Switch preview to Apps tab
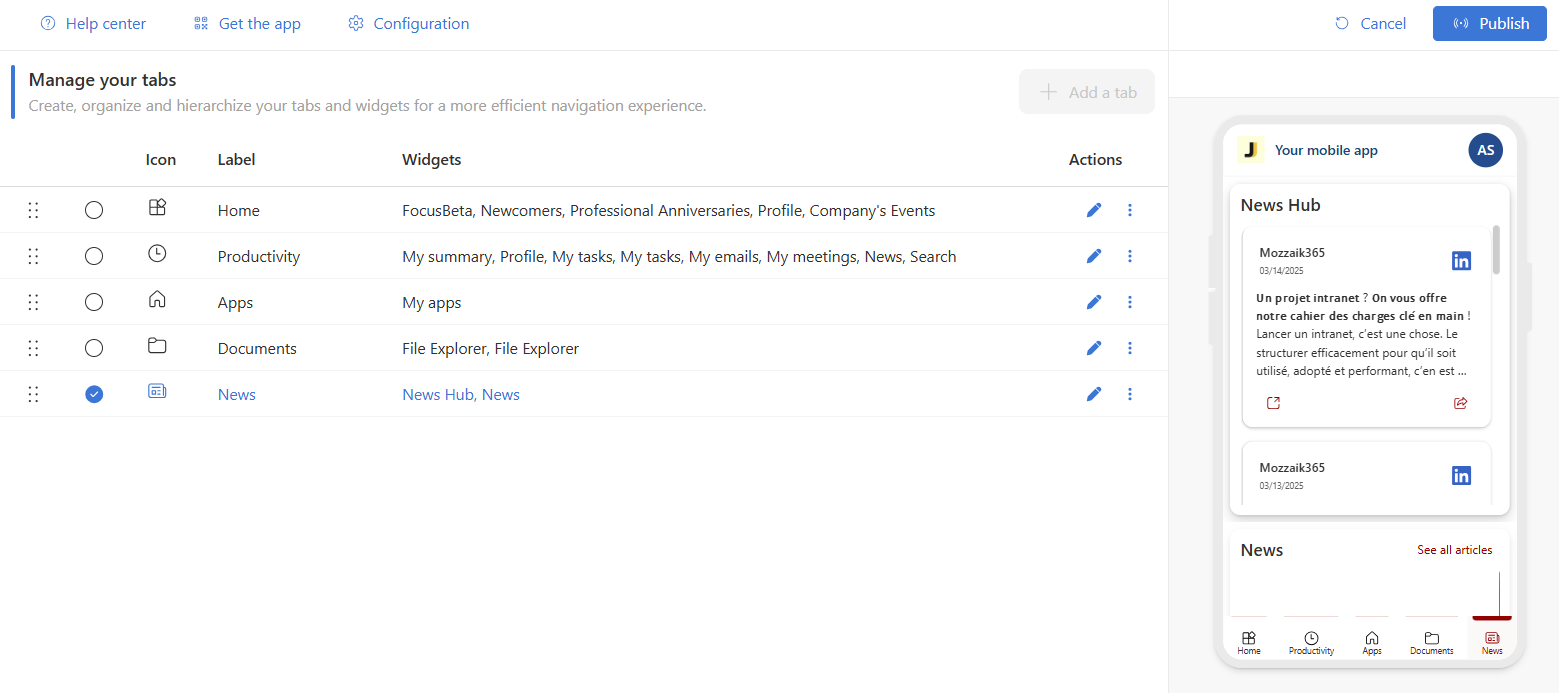1559x693 pixels. [x=1372, y=642]
